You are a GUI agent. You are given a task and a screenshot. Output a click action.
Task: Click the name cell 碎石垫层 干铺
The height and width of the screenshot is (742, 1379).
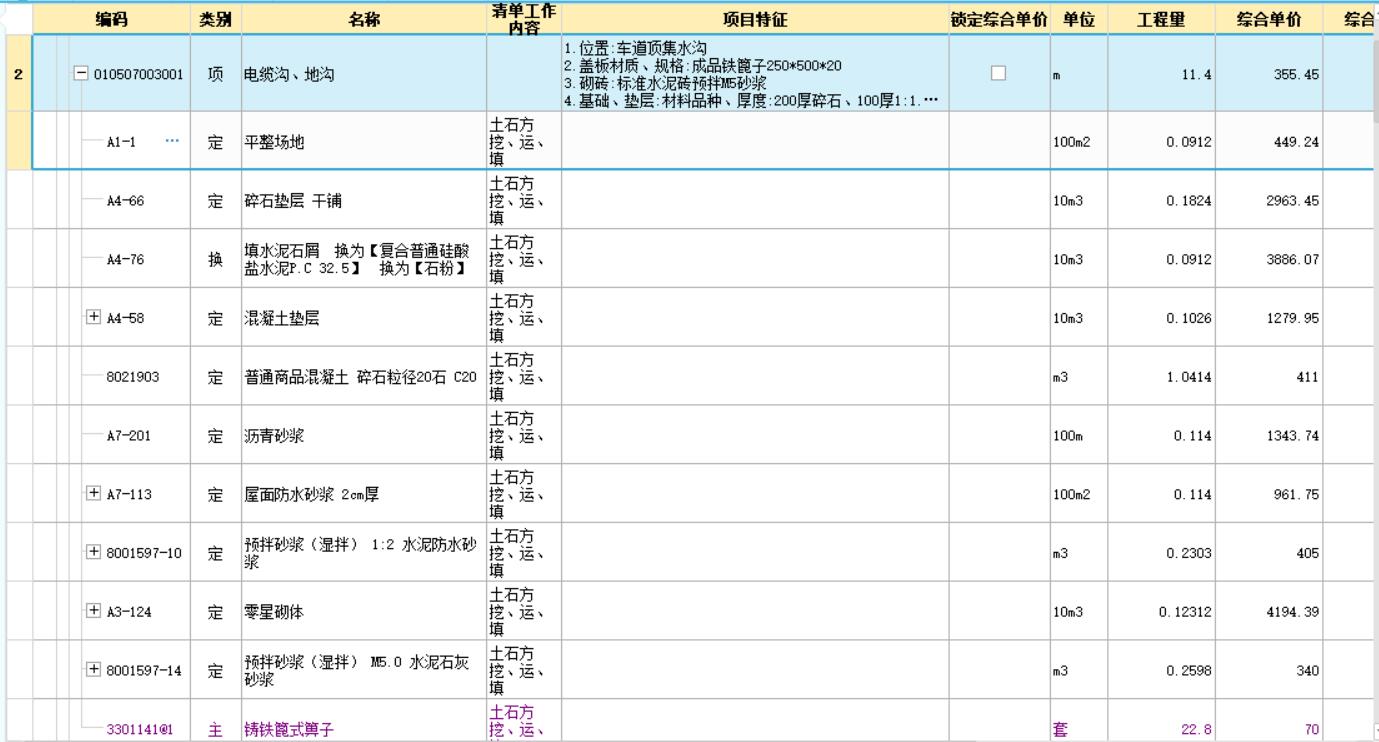pos(363,201)
